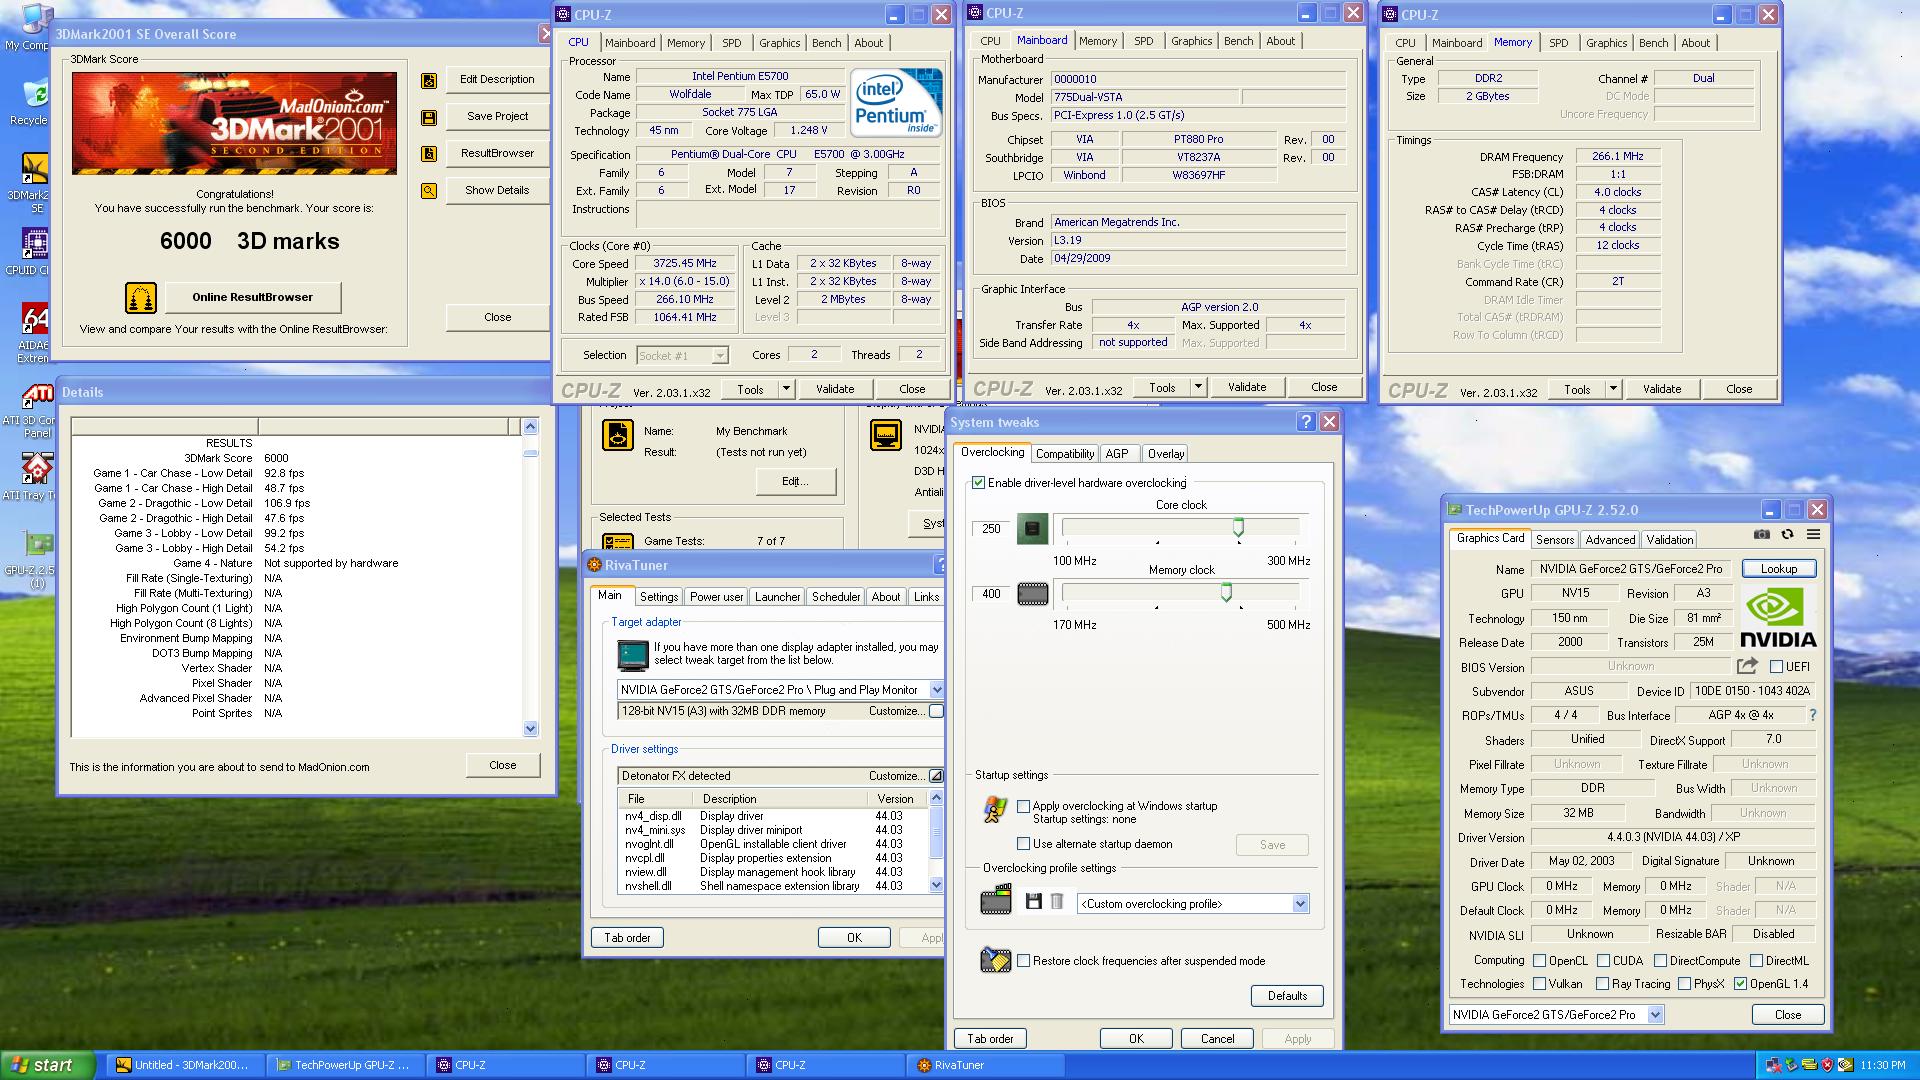Toggle the Vulkan checkbox in GPU-Z

pos(1540,984)
